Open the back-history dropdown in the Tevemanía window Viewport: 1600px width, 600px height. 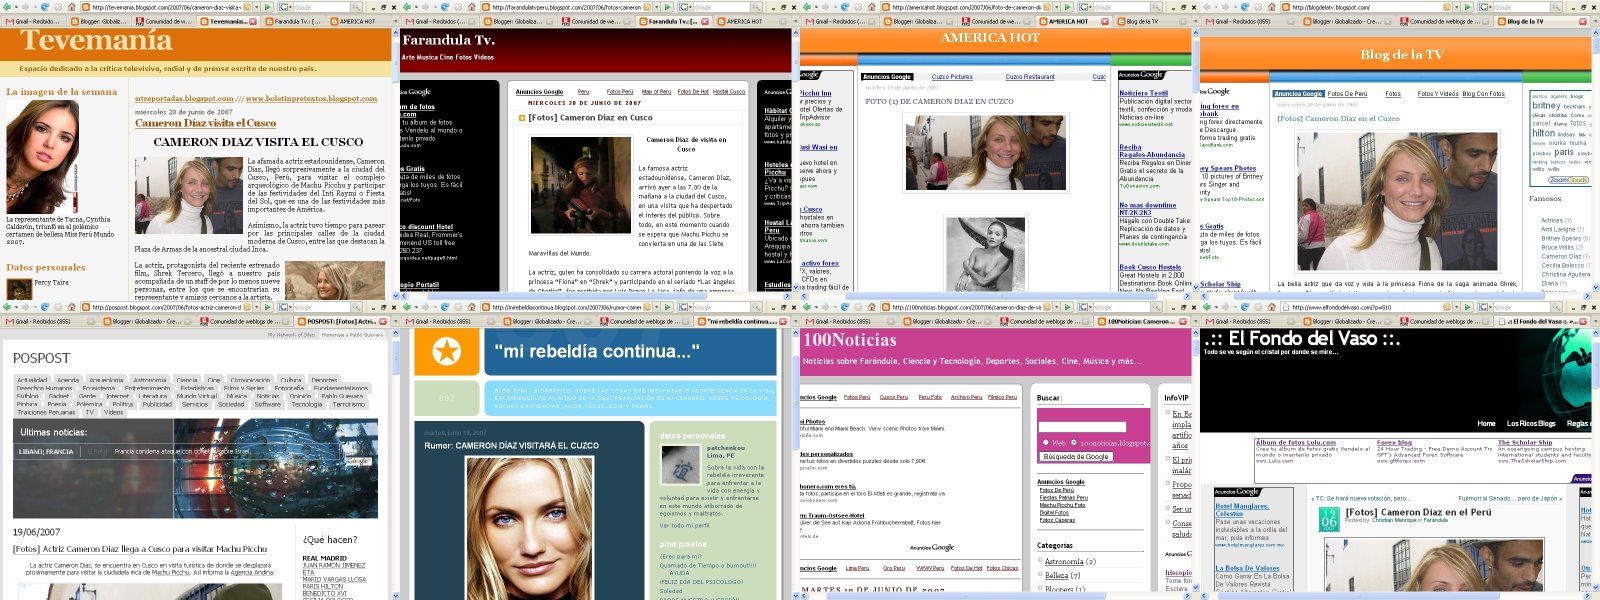(x=16, y=7)
